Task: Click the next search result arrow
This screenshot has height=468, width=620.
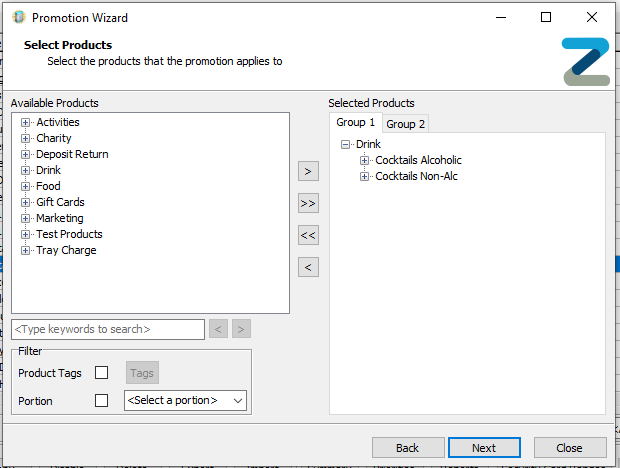Action: [241, 329]
